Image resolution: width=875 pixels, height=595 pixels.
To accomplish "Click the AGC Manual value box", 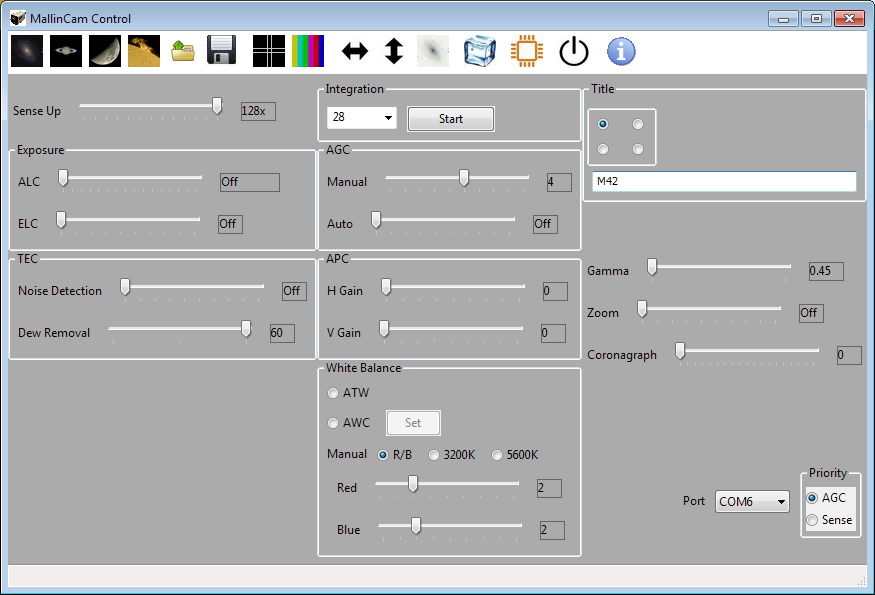I will pyautogui.click(x=559, y=182).
